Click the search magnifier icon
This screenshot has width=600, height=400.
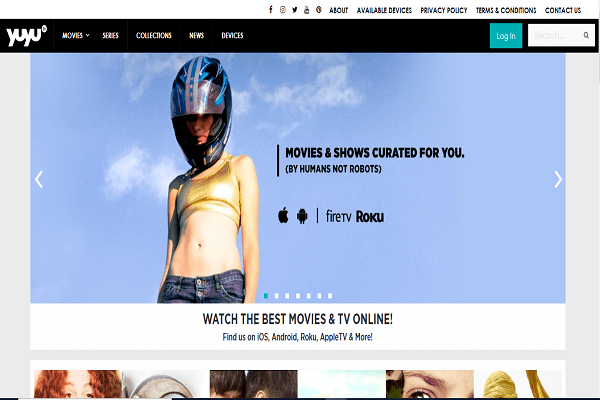tap(586, 35)
